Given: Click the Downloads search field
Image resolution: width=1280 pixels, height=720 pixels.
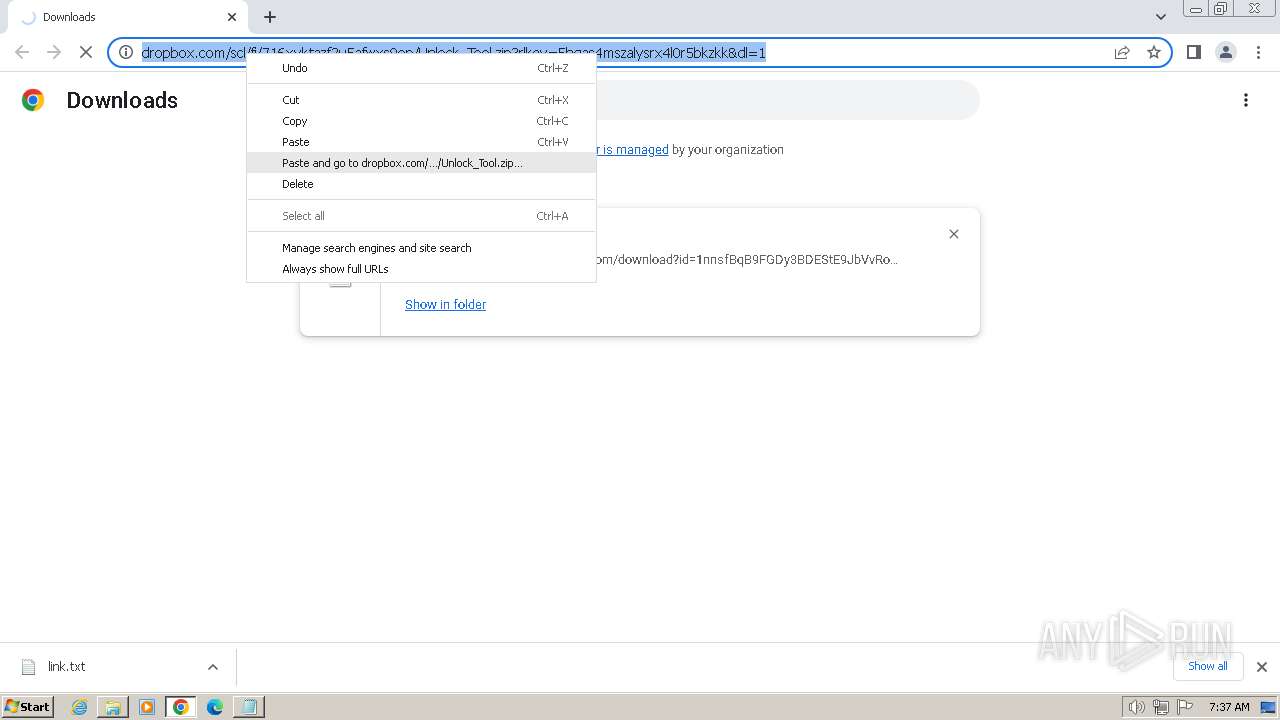Looking at the screenshot, I should point(788,100).
